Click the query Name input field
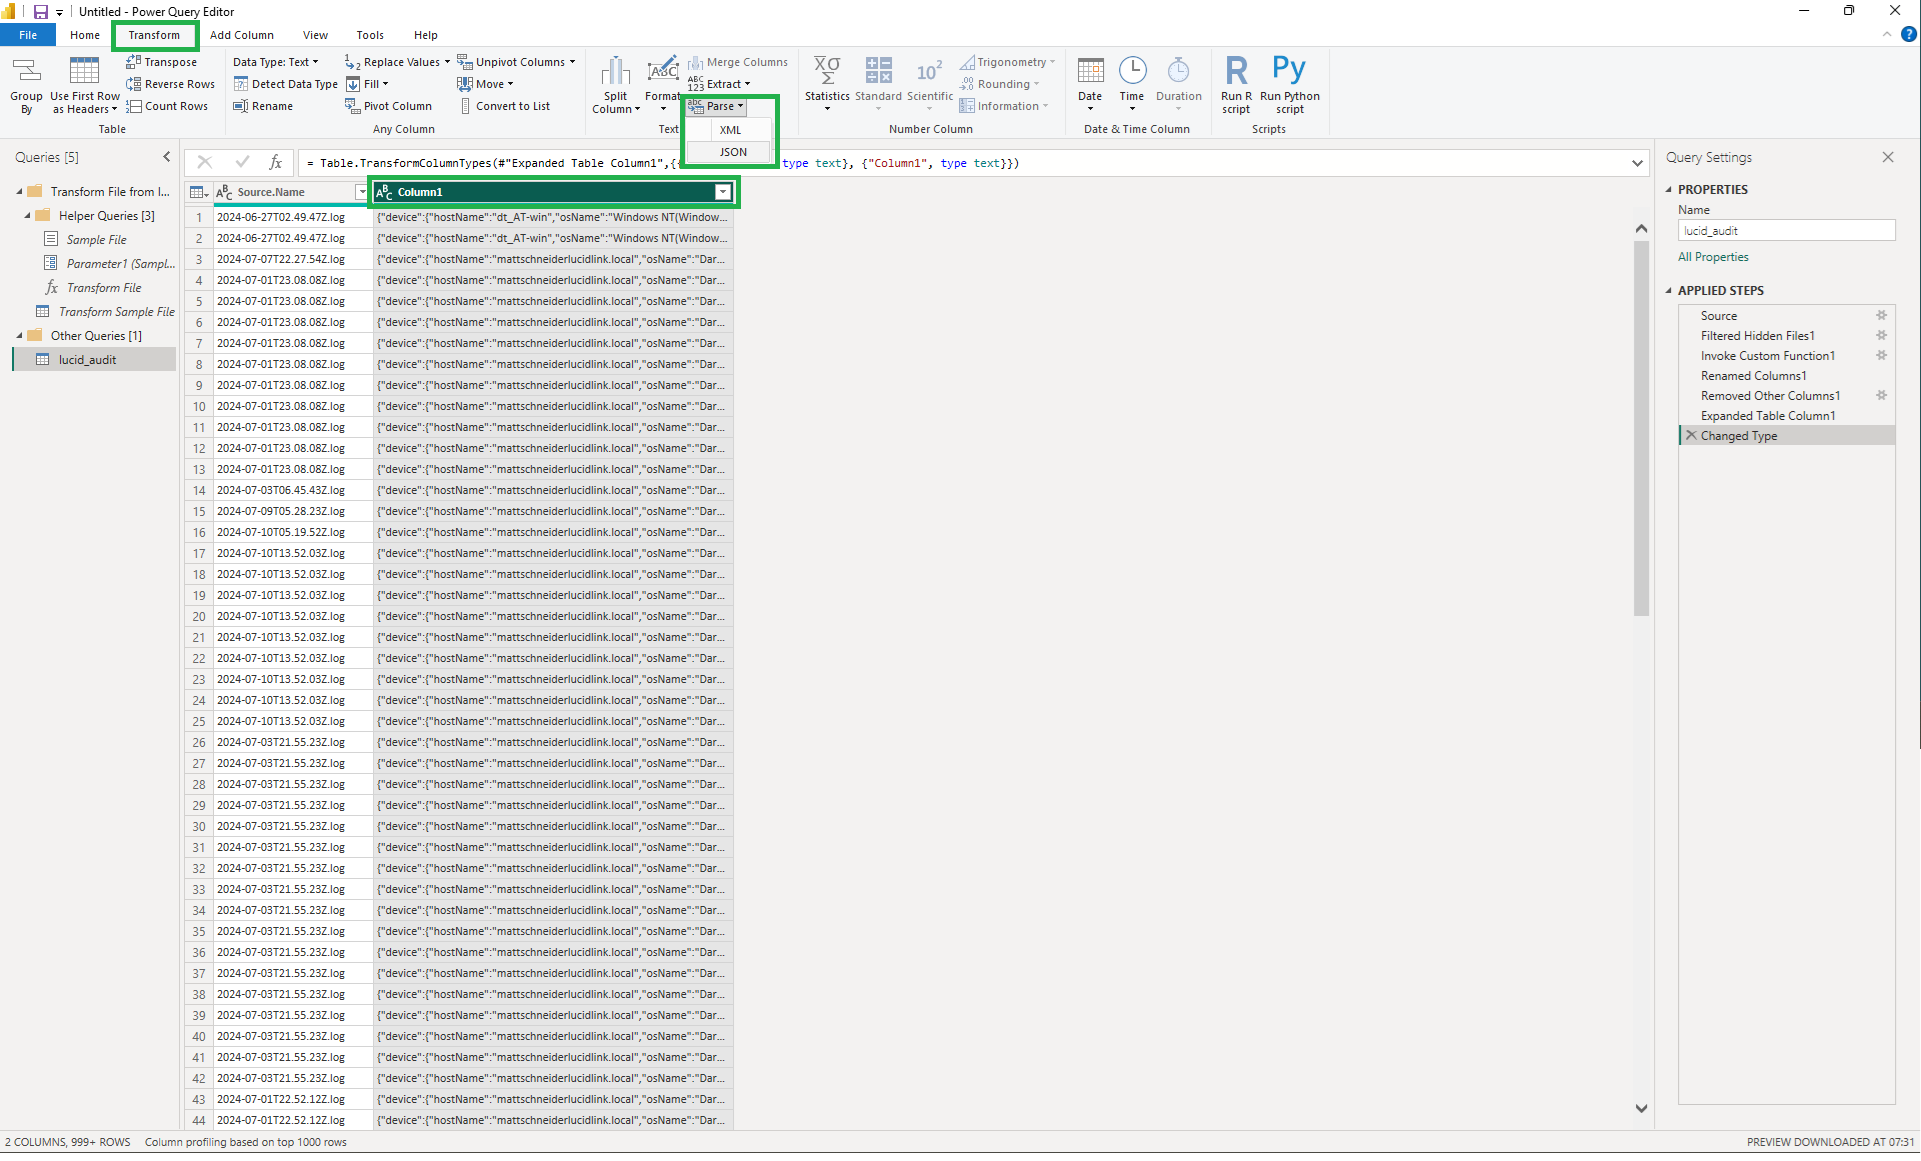The width and height of the screenshot is (1921, 1161). 1786,231
